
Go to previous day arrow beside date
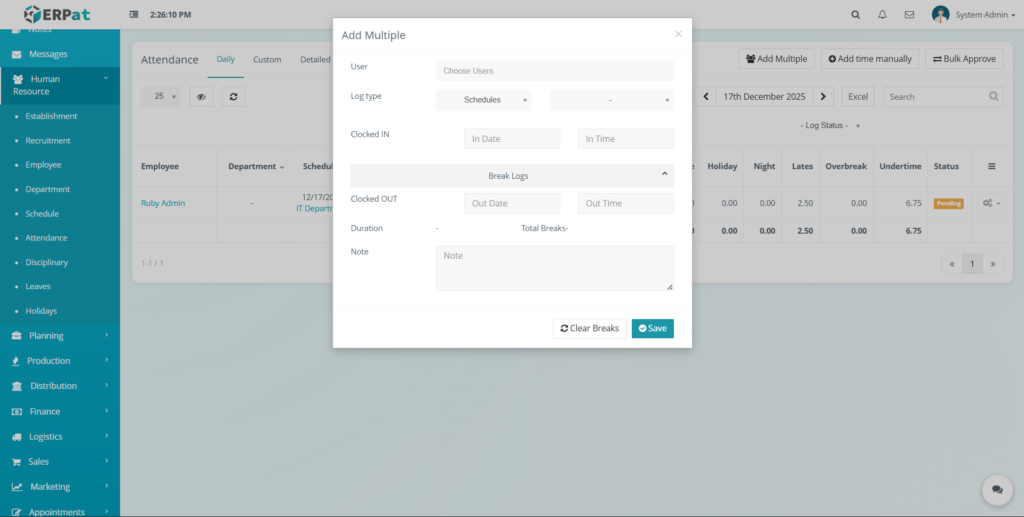pyautogui.click(x=706, y=97)
